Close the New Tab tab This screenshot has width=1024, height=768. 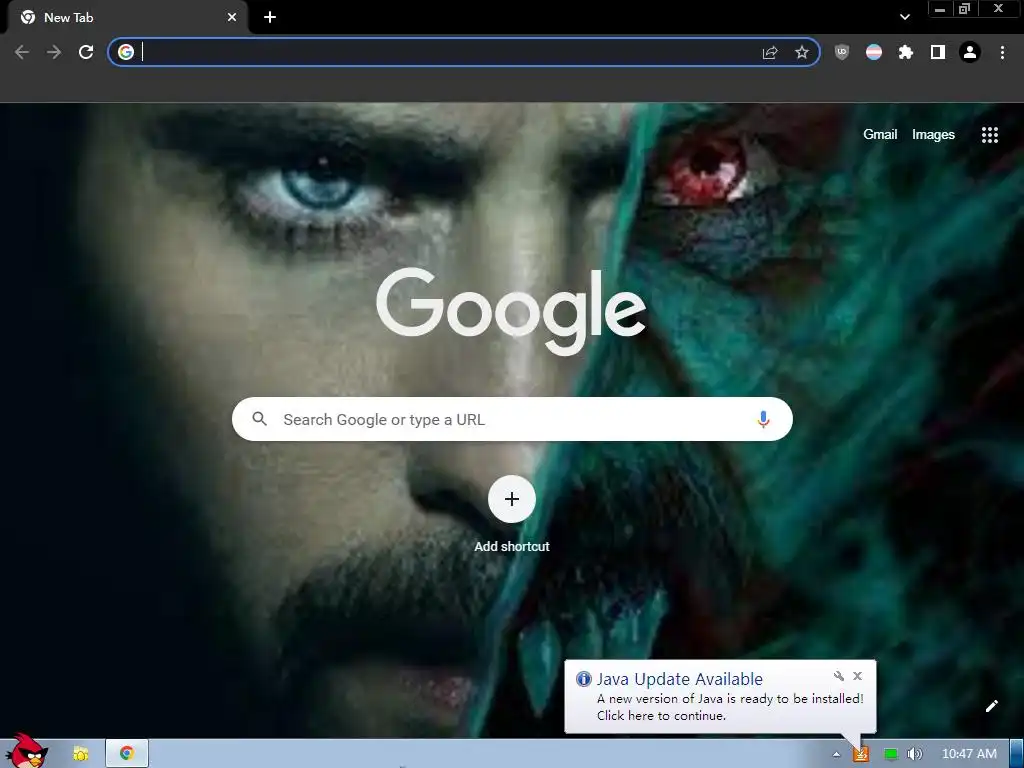232,18
